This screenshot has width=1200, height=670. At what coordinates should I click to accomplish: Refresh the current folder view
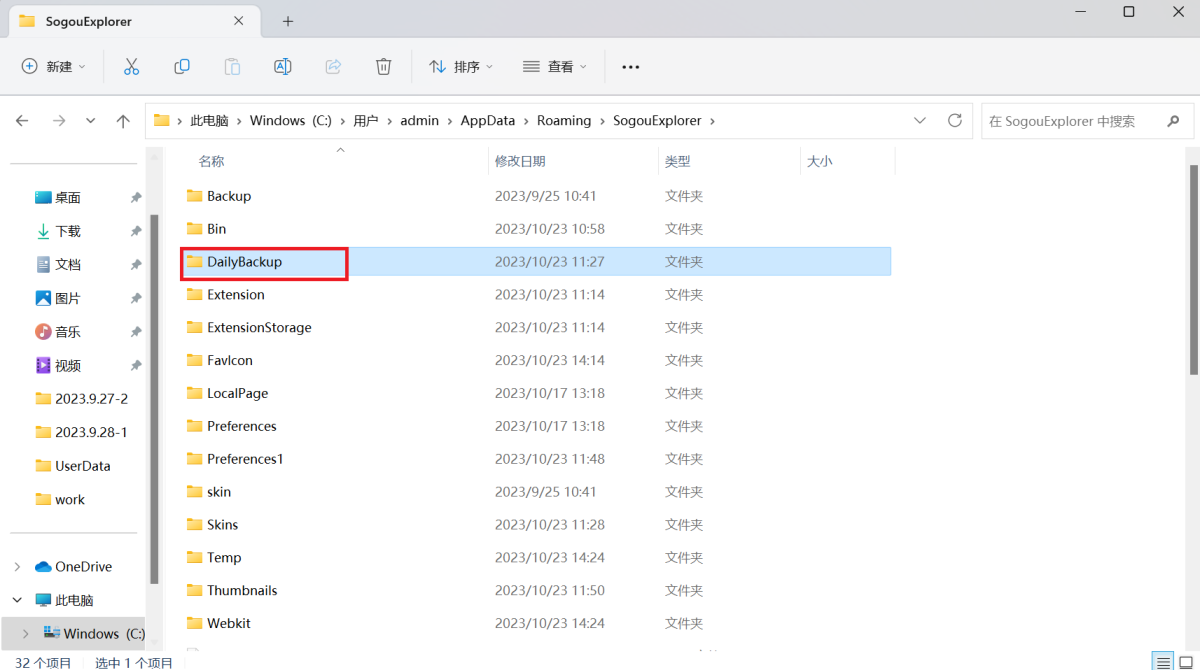[955, 121]
